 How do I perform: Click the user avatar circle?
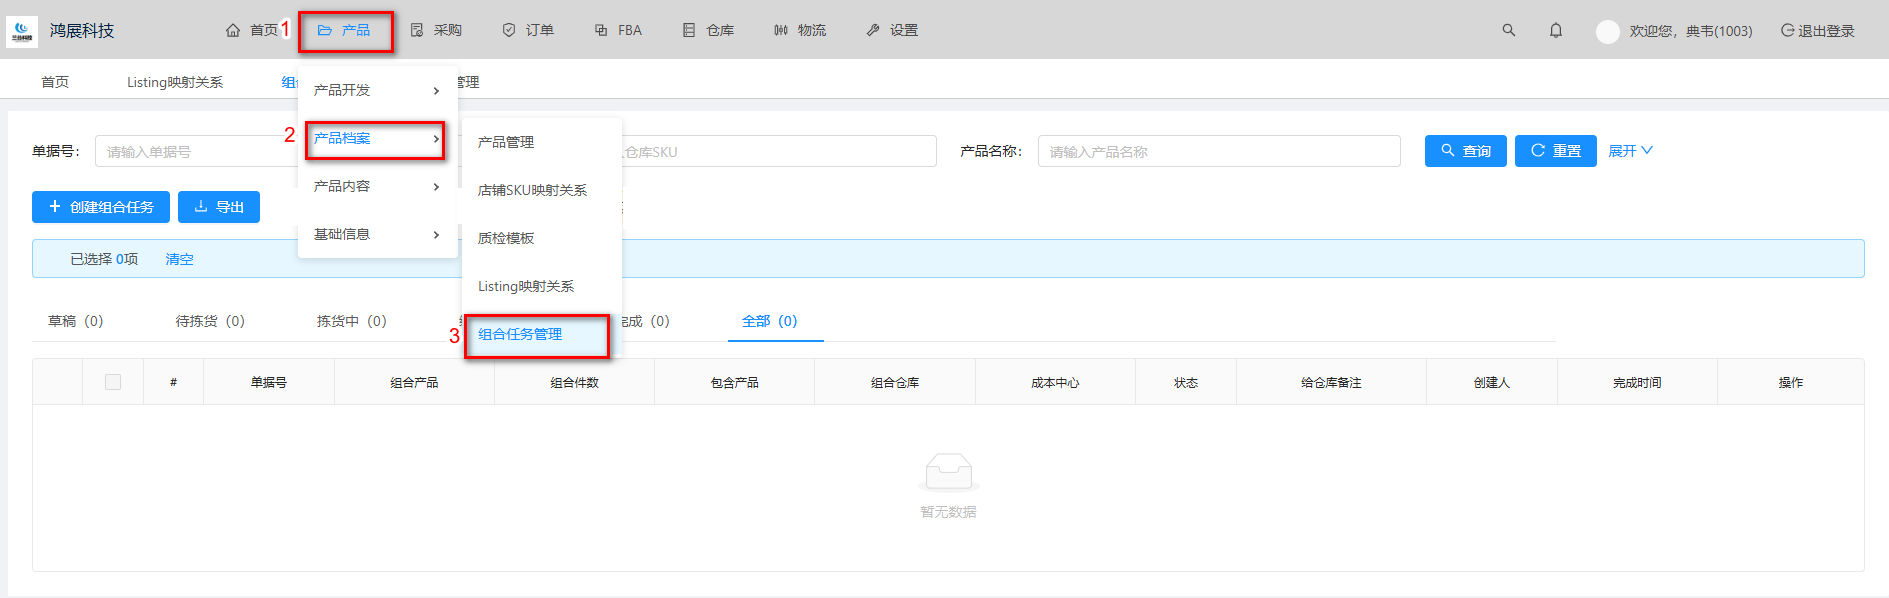1607,31
